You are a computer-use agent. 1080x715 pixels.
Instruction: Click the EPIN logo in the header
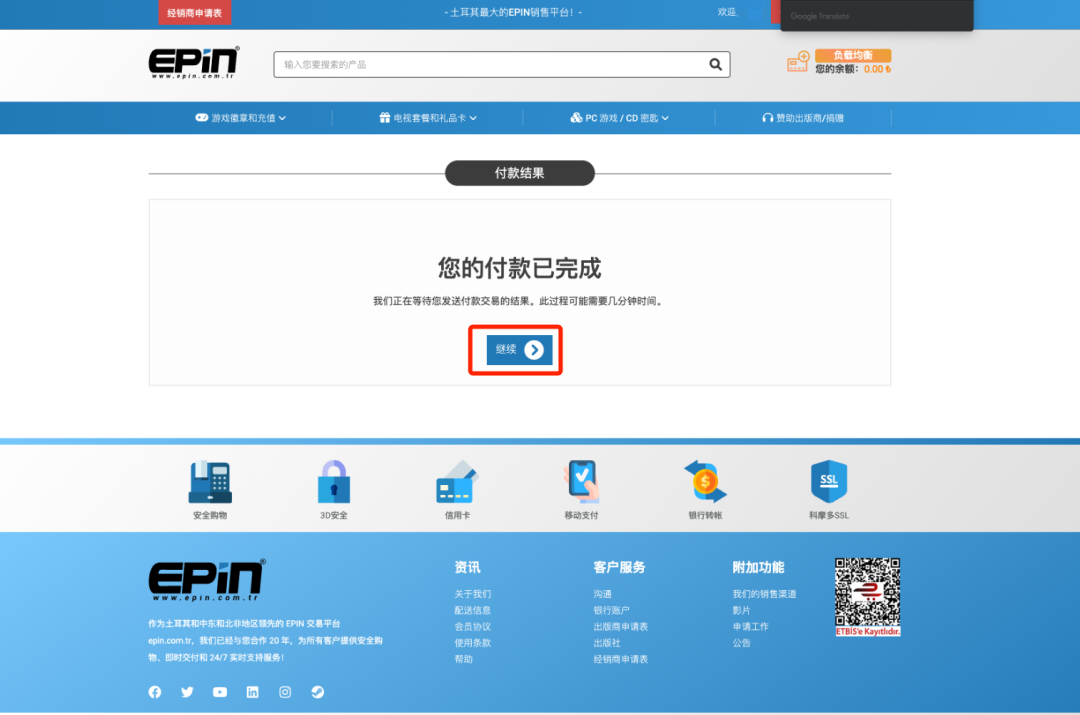coord(194,63)
